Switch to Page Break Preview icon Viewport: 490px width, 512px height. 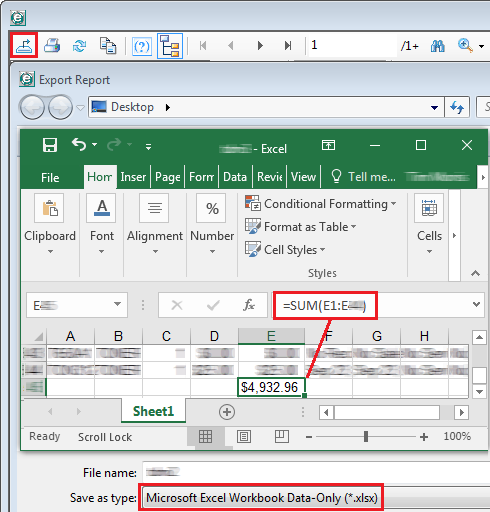282,436
